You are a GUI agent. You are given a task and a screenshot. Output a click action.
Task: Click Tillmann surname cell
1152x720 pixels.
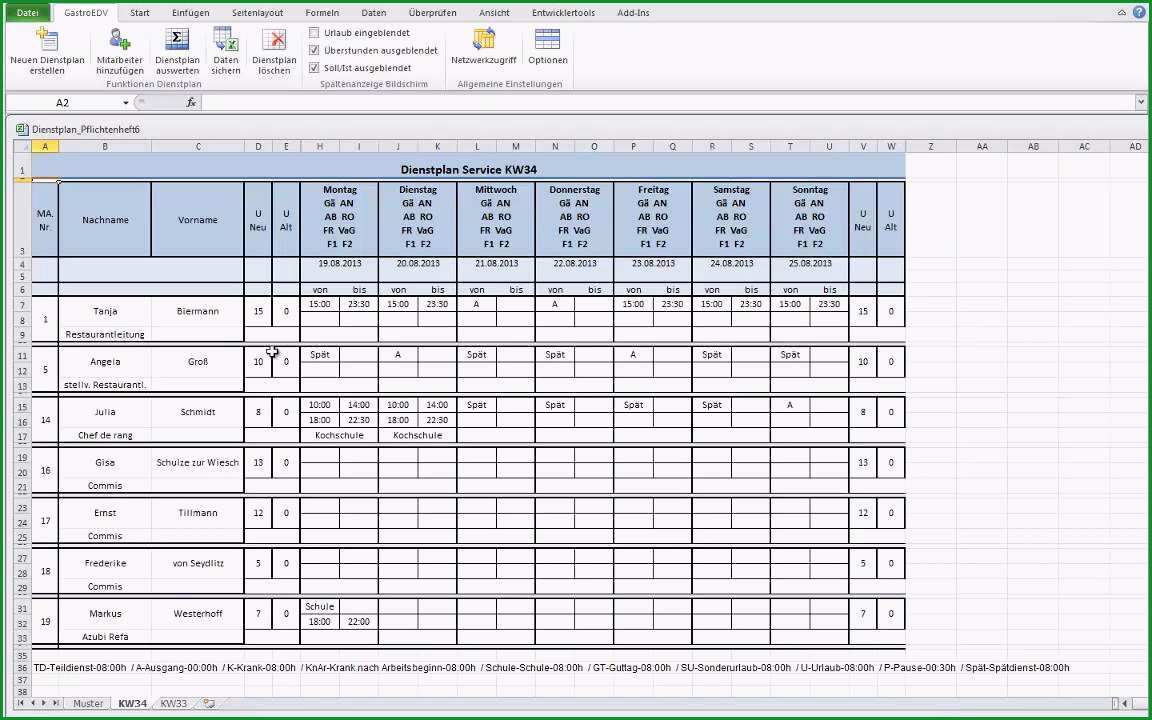coord(198,513)
